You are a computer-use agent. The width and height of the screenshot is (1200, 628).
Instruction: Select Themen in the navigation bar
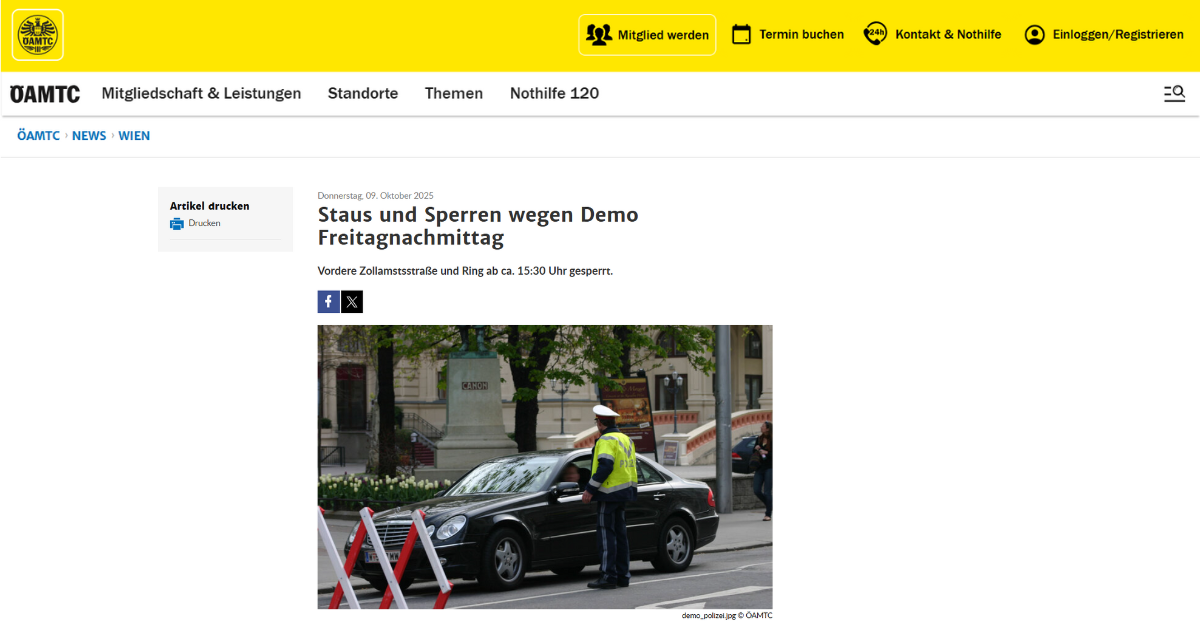pyautogui.click(x=454, y=93)
